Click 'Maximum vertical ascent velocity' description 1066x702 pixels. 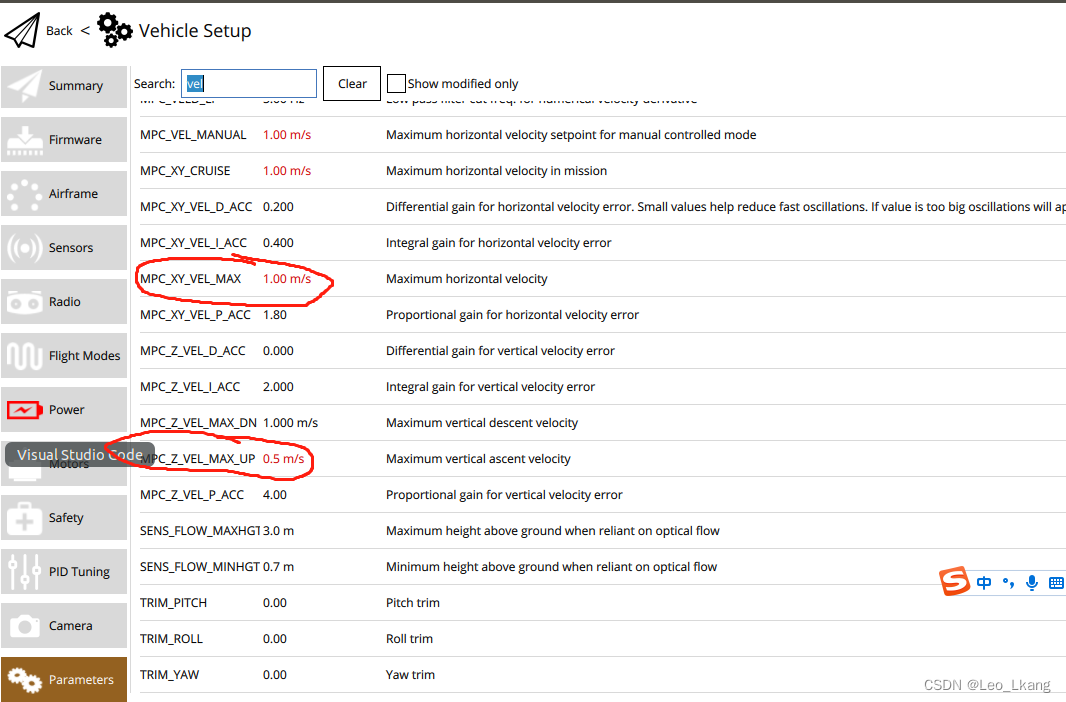point(478,459)
